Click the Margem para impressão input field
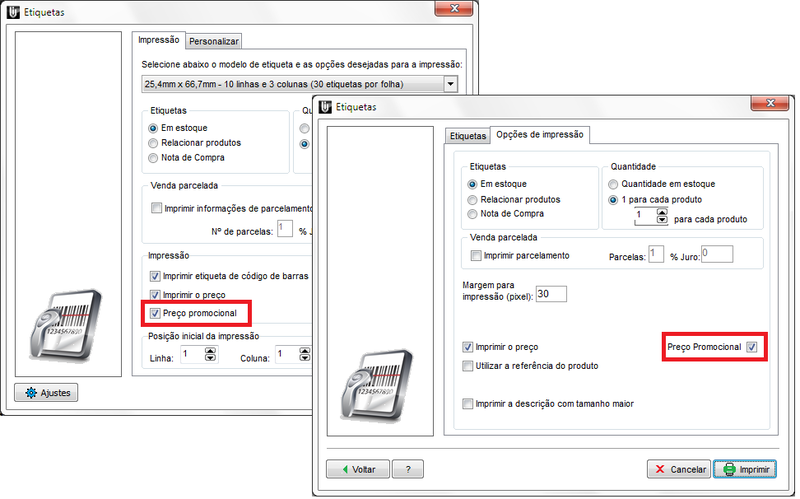Image resolution: width=800 pixels, height=499 pixels. point(550,294)
